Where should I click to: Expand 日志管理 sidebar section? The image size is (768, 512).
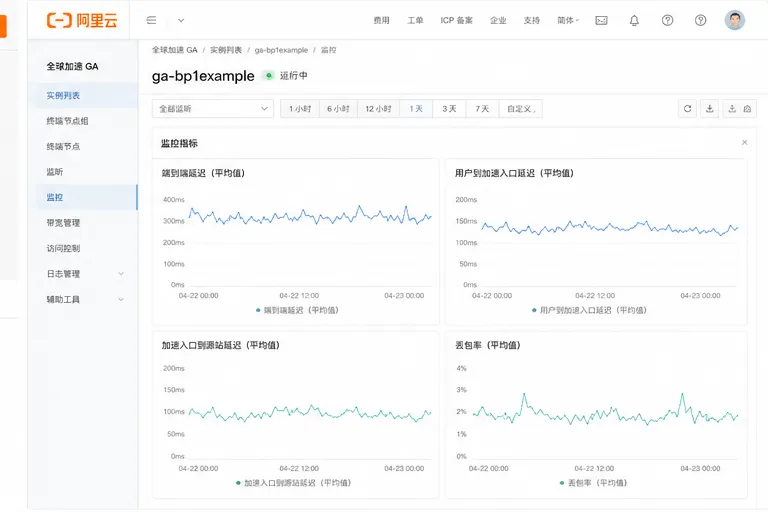tap(85, 274)
